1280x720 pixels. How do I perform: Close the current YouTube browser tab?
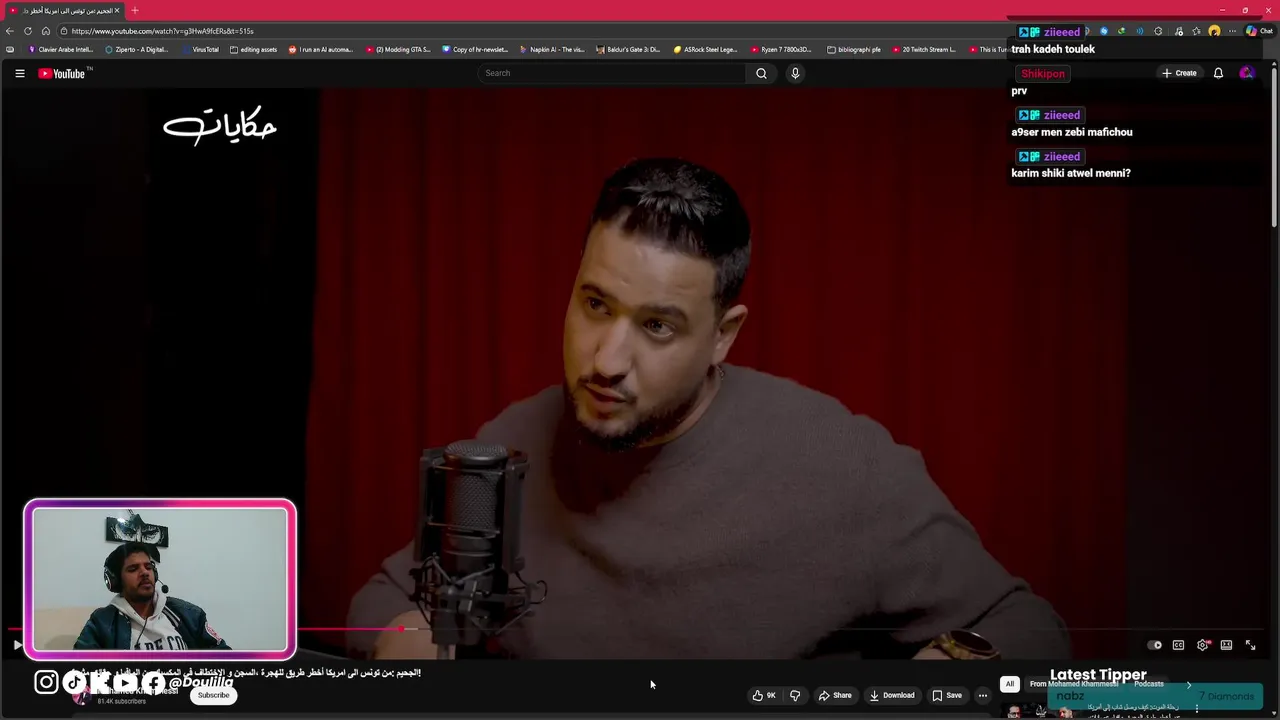(x=117, y=10)
